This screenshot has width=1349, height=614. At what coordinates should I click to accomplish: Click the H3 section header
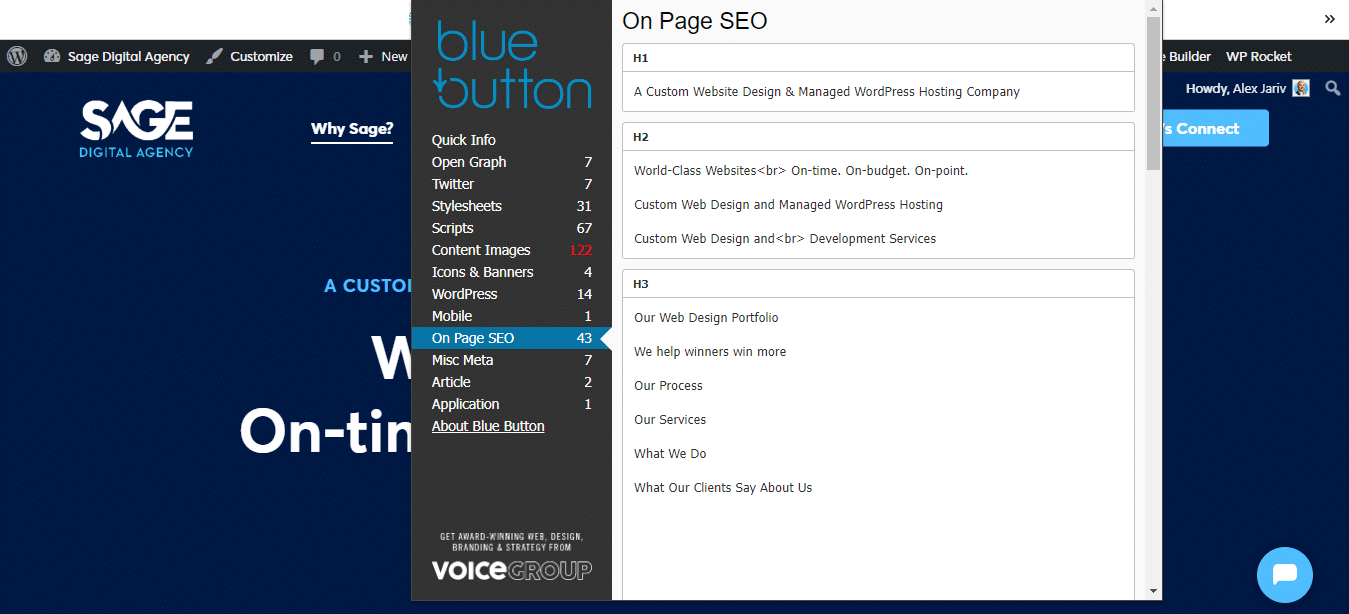click(878, 284)
